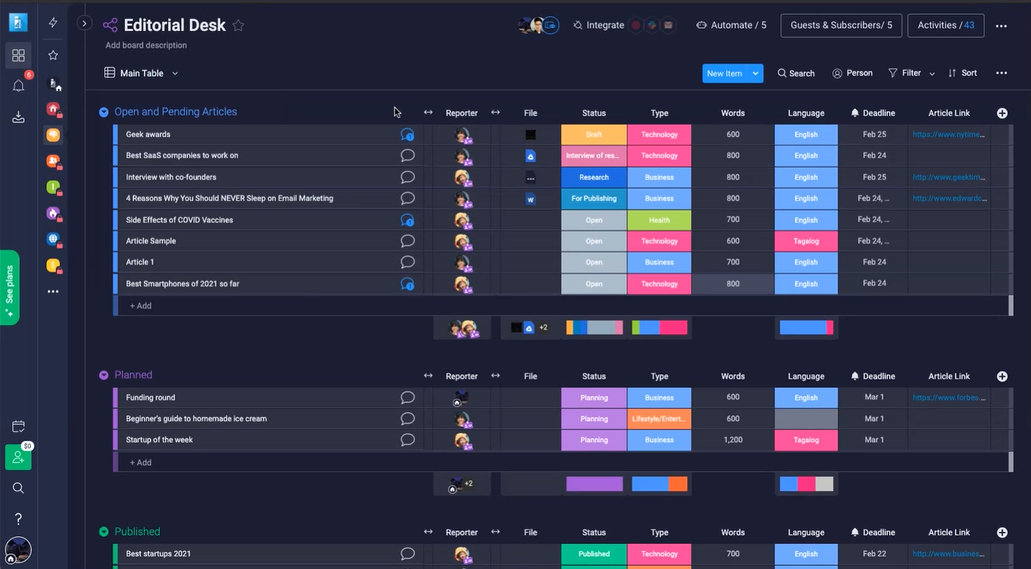Star the Editorial Desk board
The width and height of the screenshot is (1031, 569).
[238, 26]
